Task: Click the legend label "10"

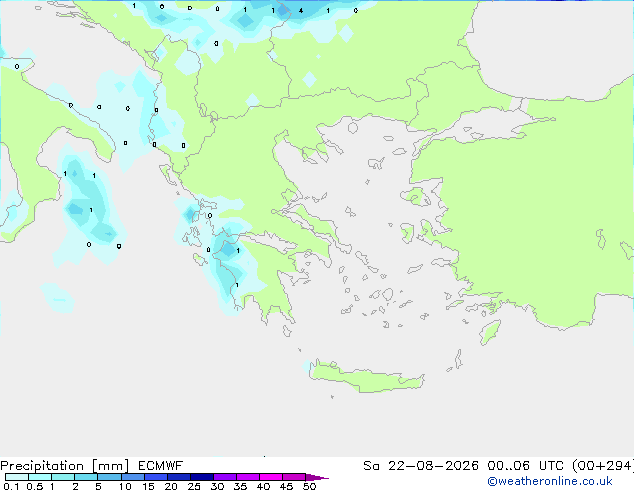Action: 125,486
